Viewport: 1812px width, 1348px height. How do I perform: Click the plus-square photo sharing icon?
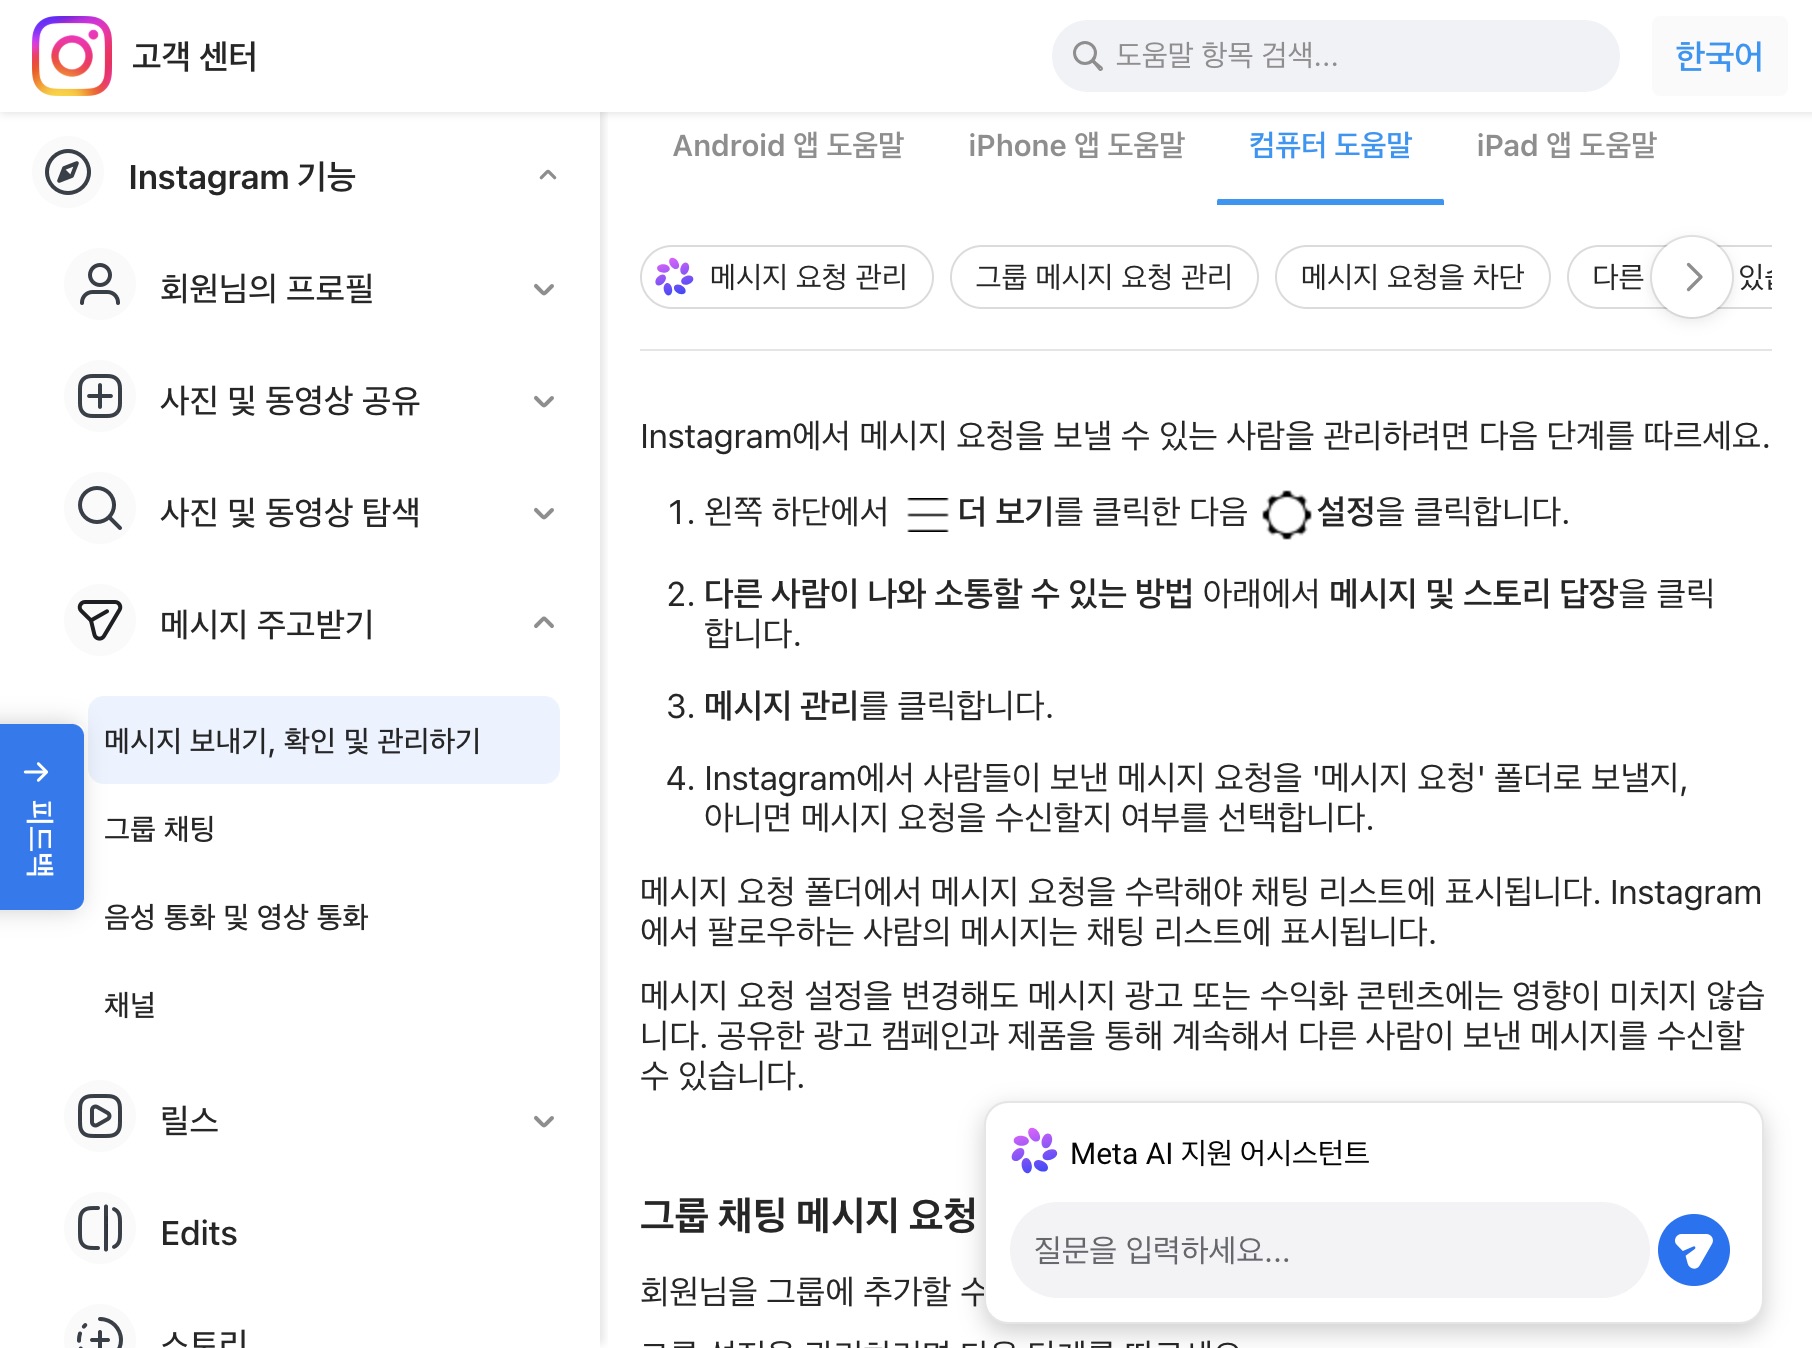(x=100, y=397)
